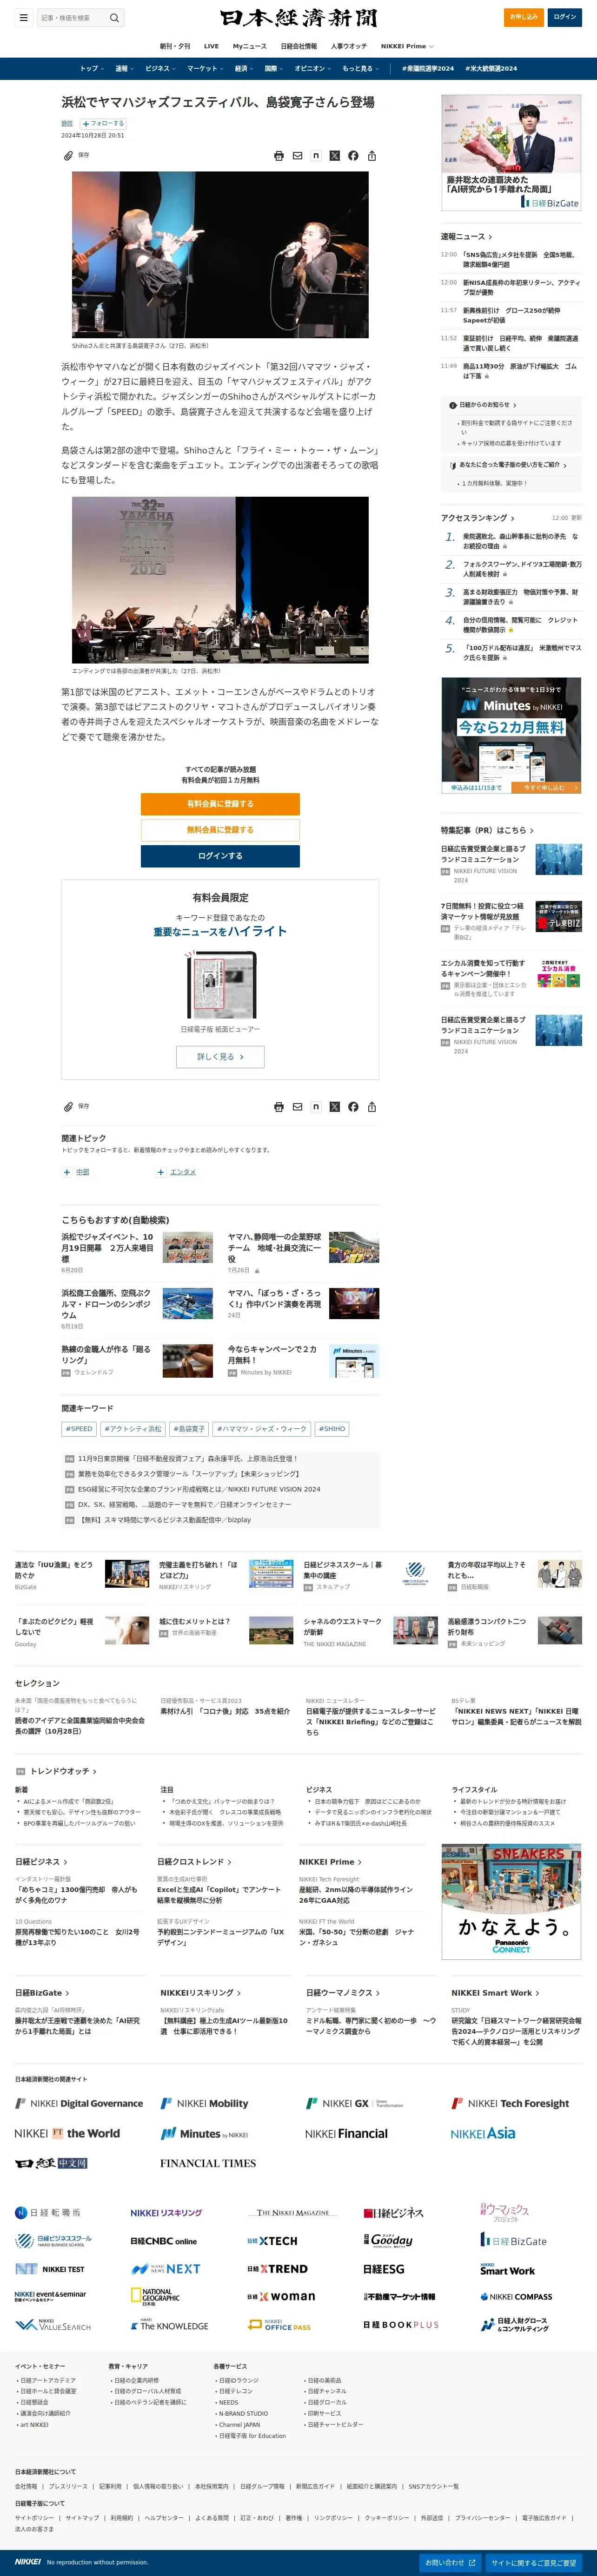The image size is (597, 2576).
Task: Click the ログイン button in header
Action: coord(565,17)
